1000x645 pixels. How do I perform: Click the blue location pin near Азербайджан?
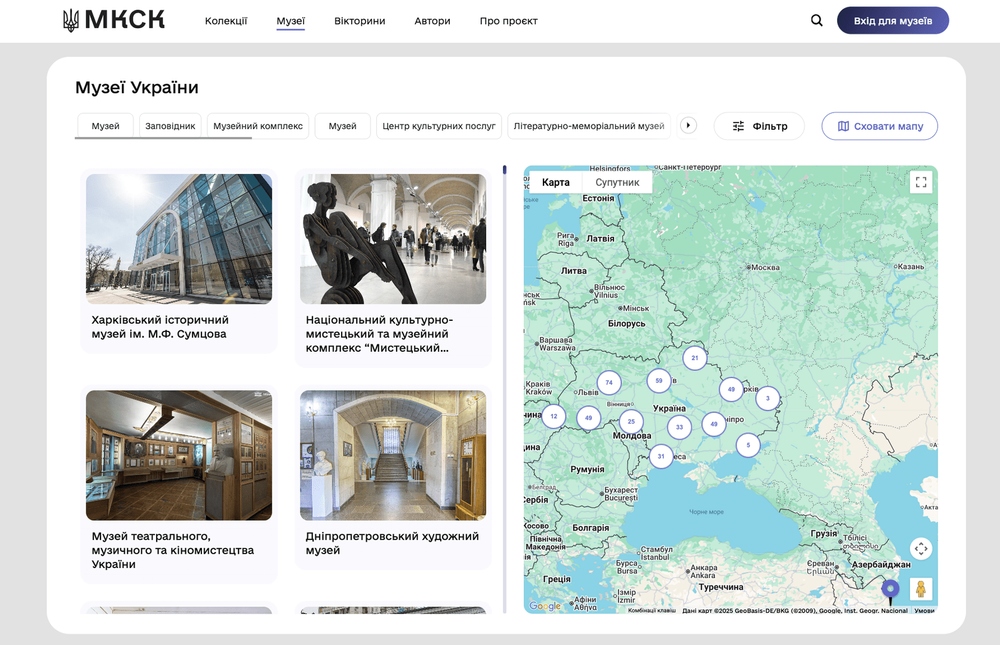pyautogui.click(x=890, y=589)
